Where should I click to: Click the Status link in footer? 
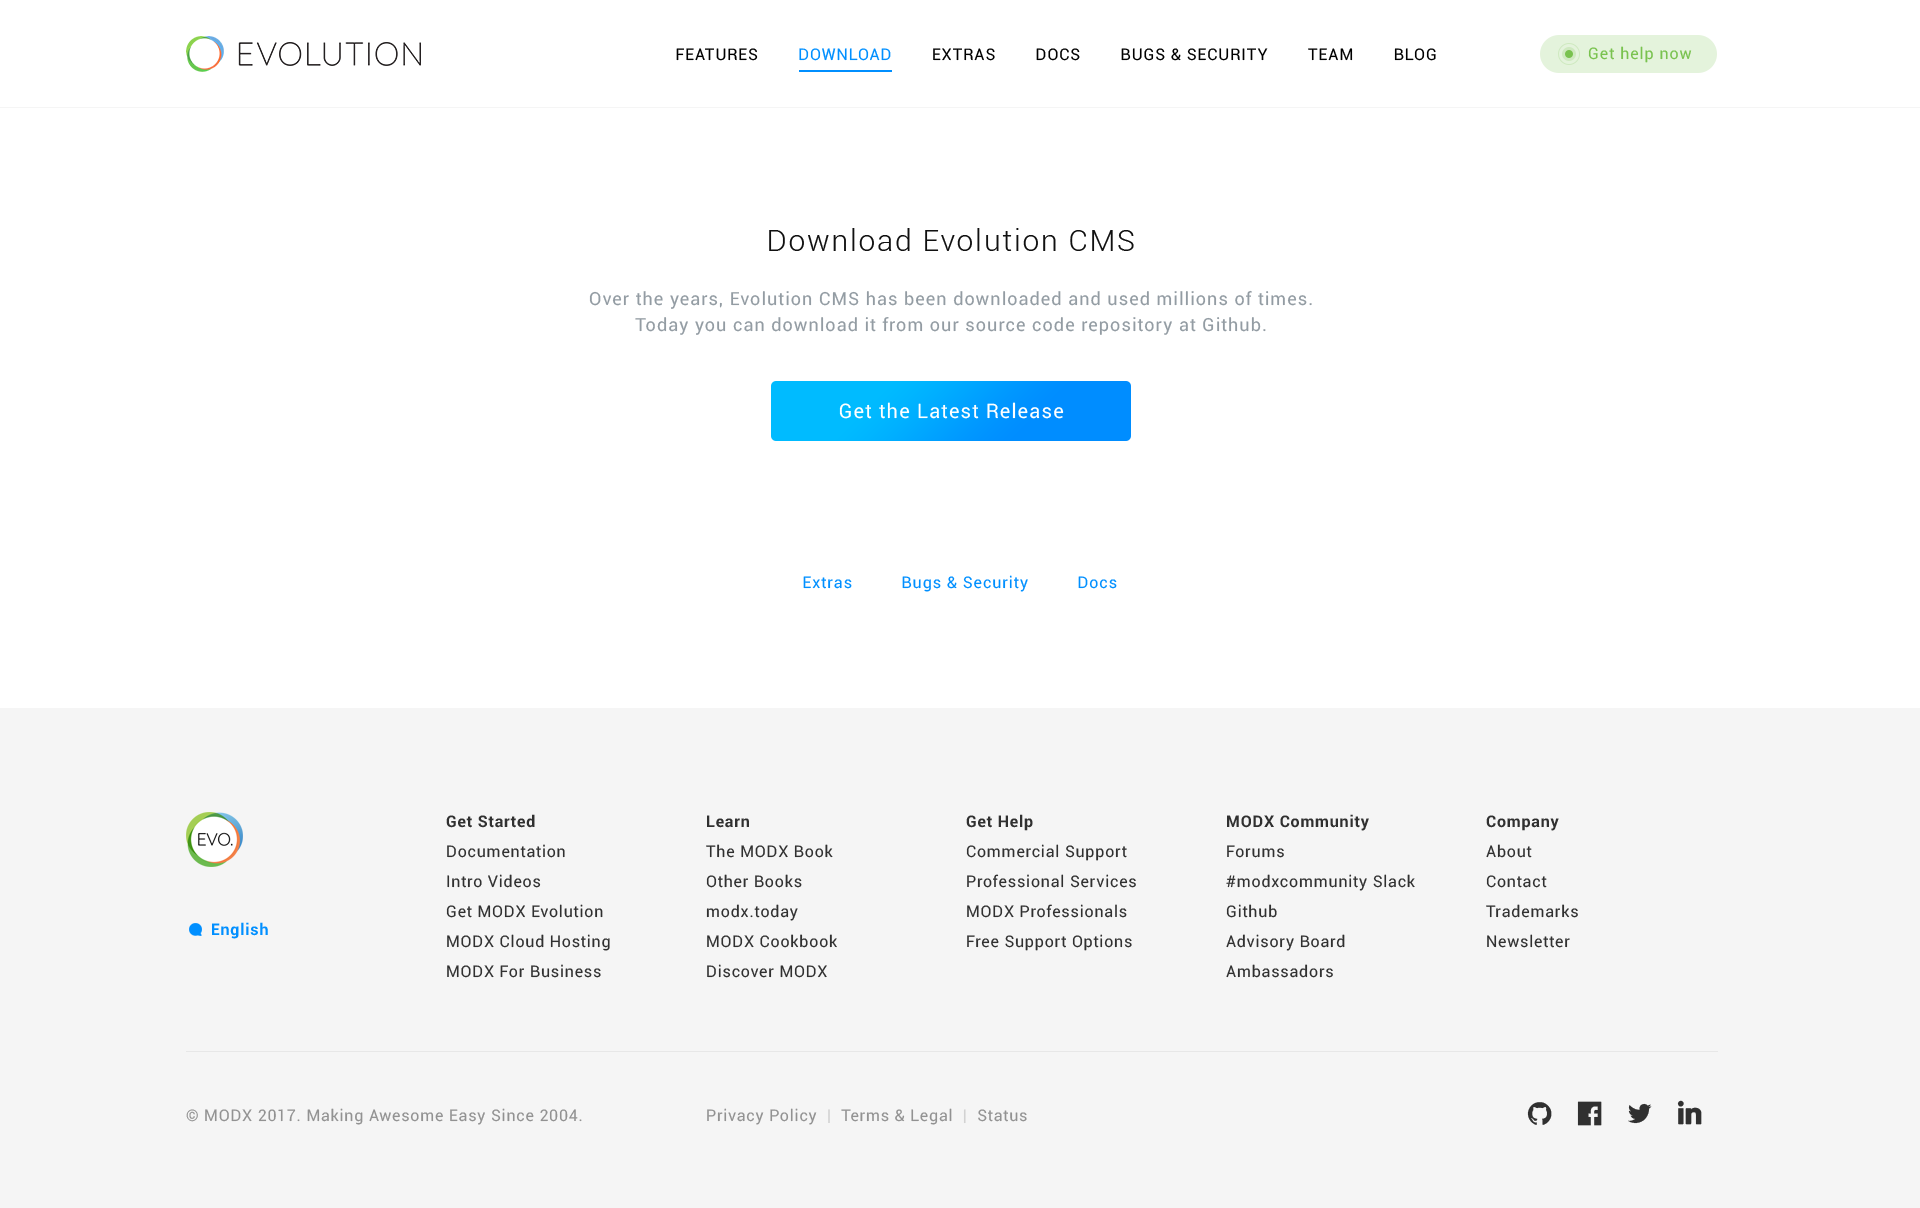pos(1002,1115)
